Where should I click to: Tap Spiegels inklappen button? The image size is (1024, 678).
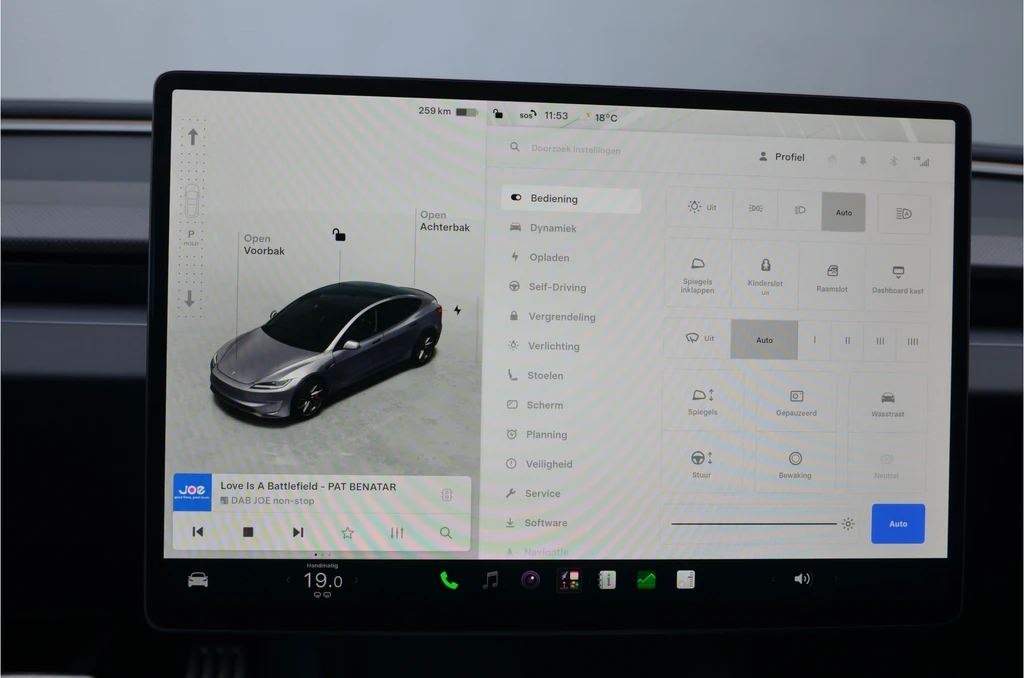697,274
